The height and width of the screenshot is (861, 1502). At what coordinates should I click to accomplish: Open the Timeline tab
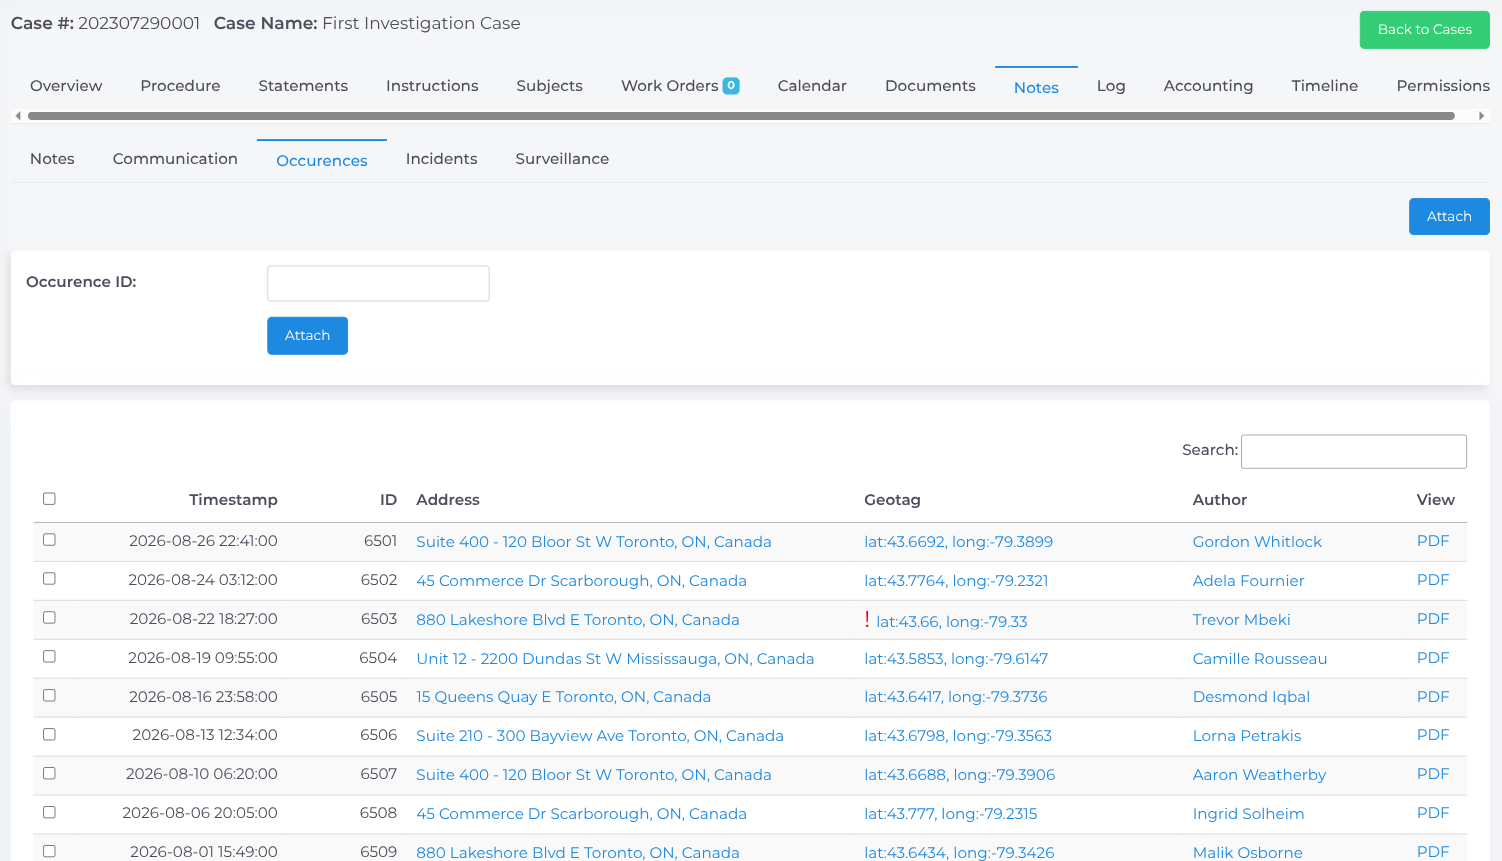pos(1324,86)
